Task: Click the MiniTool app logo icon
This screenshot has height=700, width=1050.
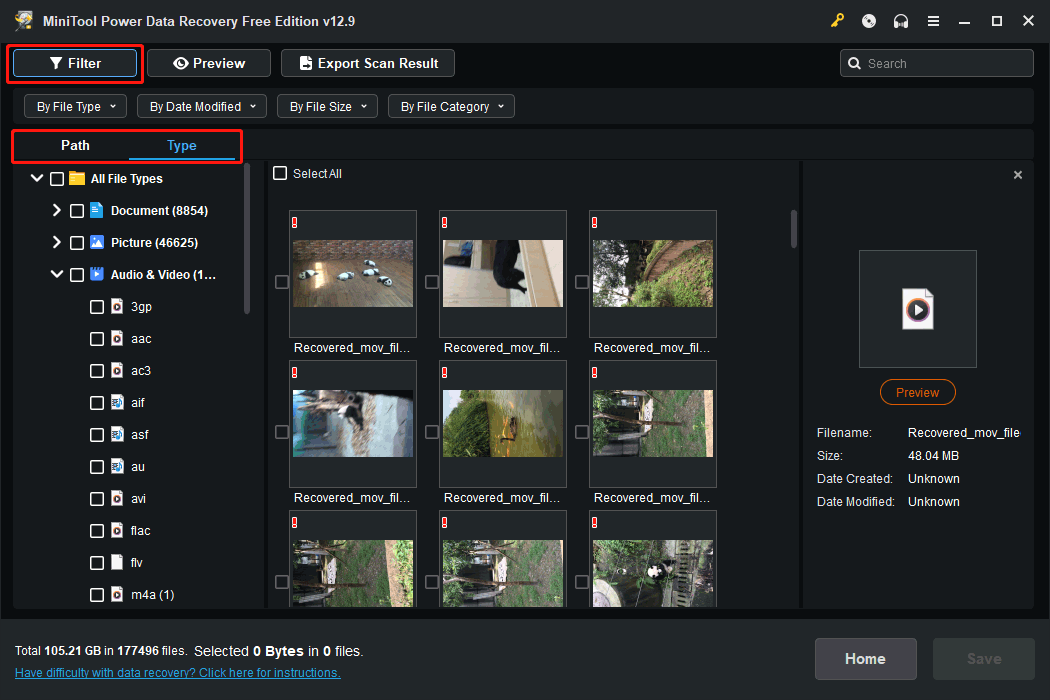Action: (24, 21)
